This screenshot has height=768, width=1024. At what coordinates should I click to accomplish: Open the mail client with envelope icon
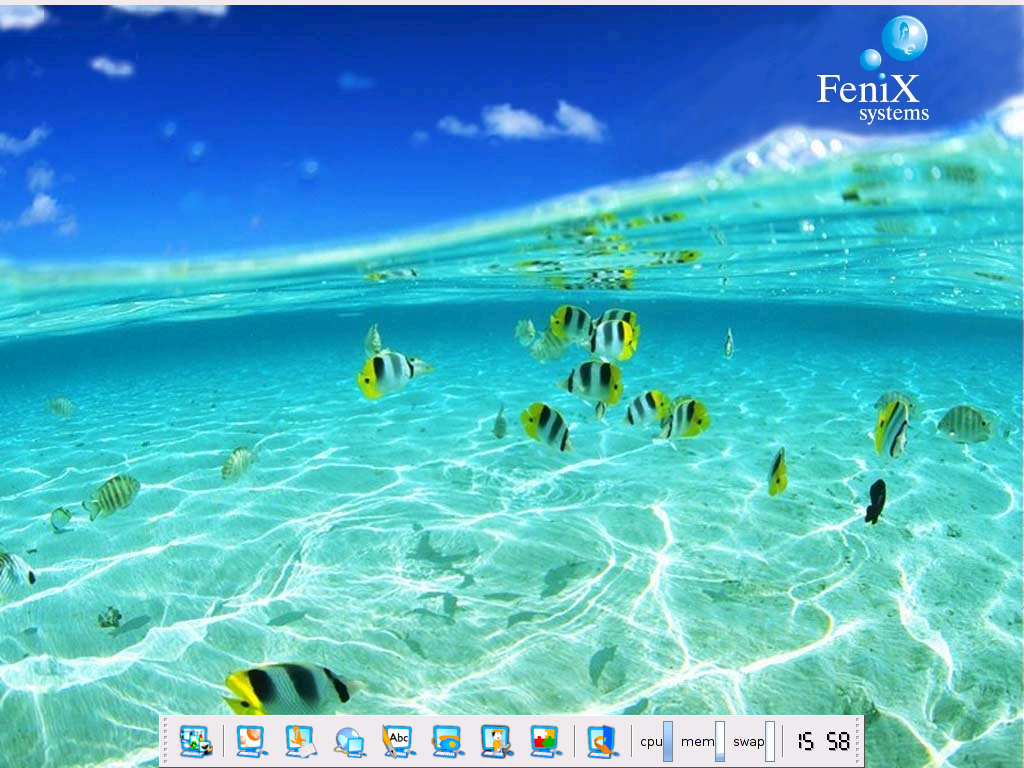tap(300, 741)
